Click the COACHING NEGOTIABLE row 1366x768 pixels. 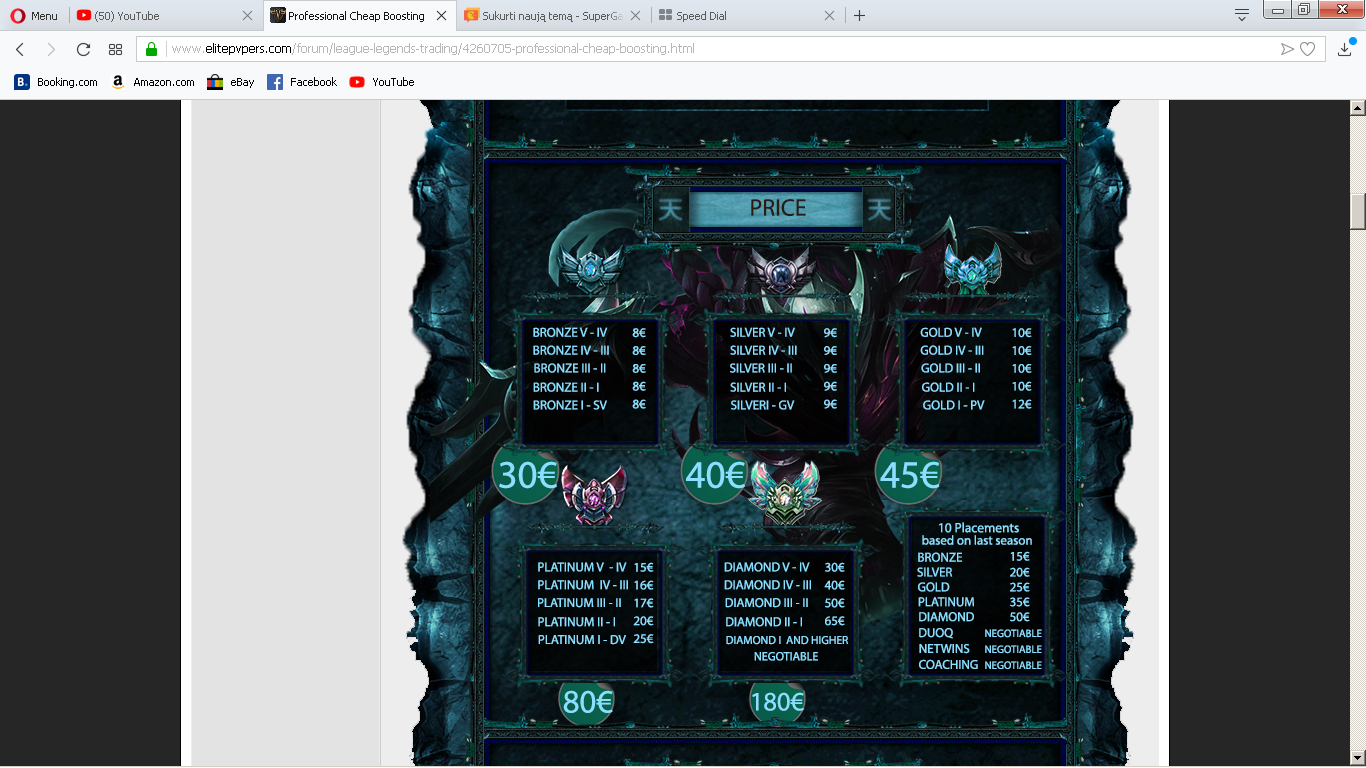pos(979,665)
